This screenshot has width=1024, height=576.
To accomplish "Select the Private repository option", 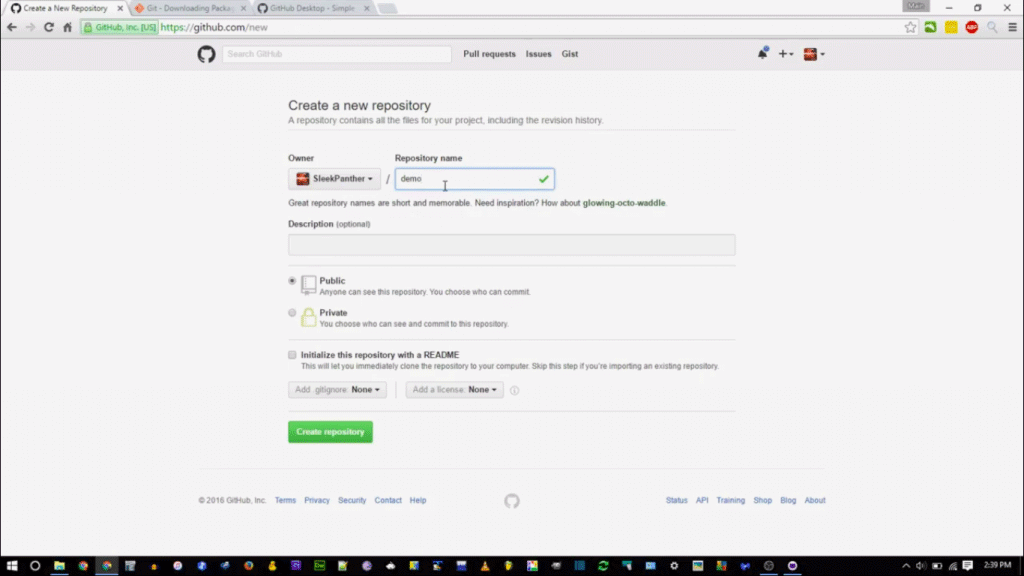I will [x=292, y=312].
